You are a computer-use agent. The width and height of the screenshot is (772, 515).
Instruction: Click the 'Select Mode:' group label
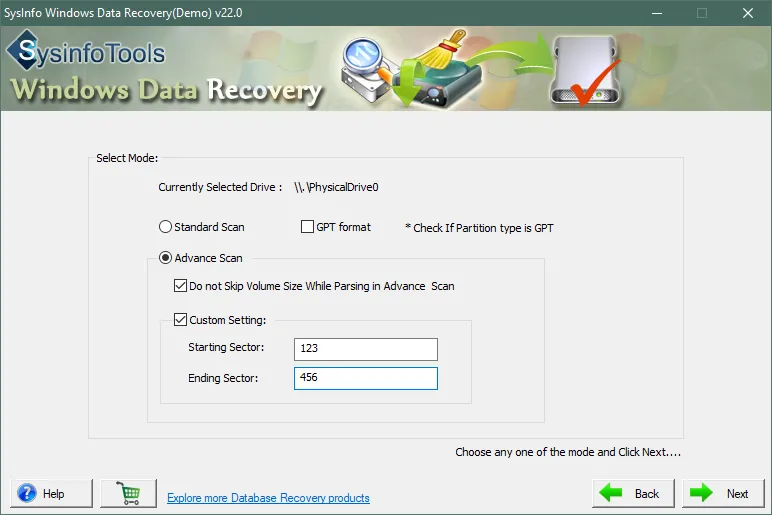pos(127,158)
